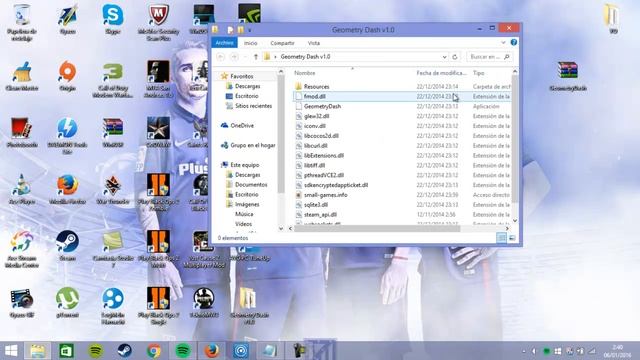The image size is (640, 360).
Task: Open War Thunder desktop shortcut
Action: tap(113, 189)
